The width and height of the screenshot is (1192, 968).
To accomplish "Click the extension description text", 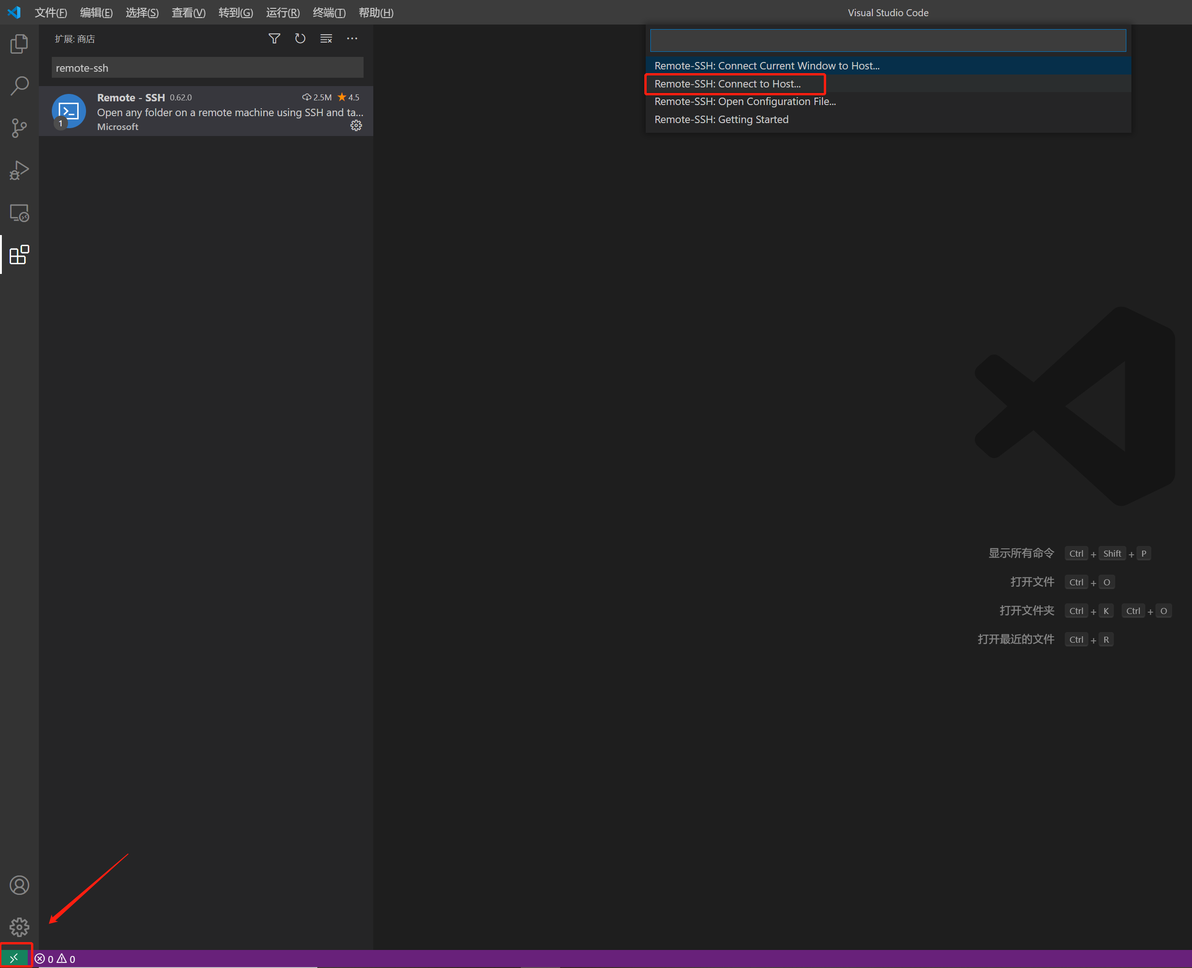I will tap(230, 113).
